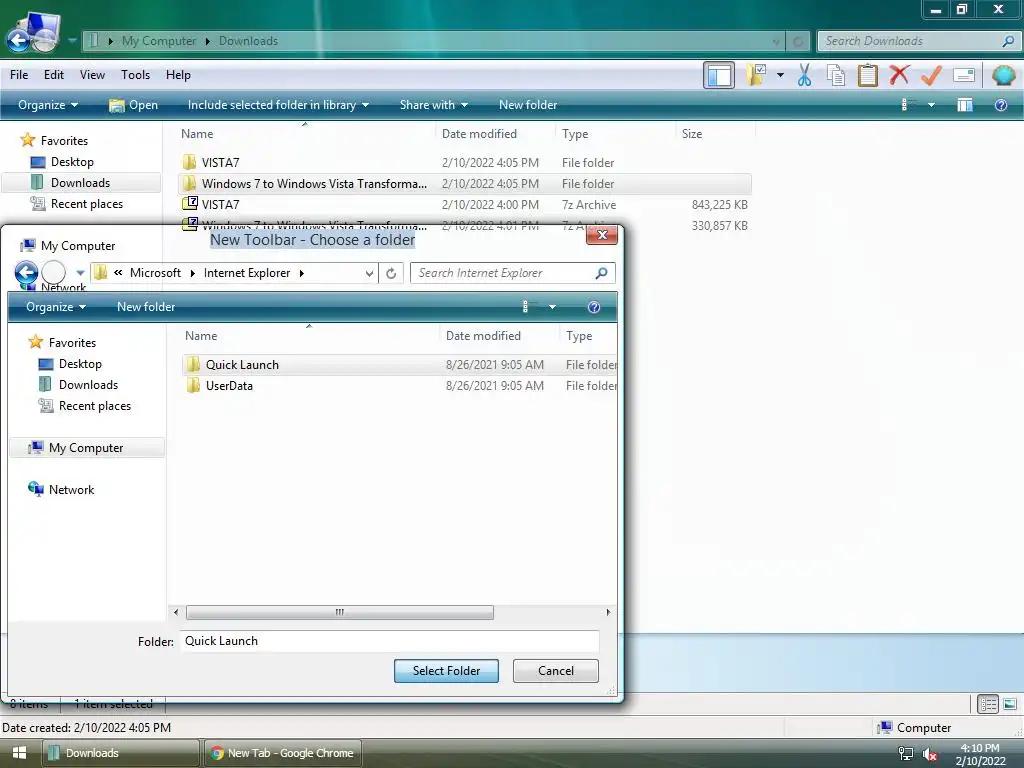
Task: Open Help in the Downloads window command bar
Action: (1000, 105)
